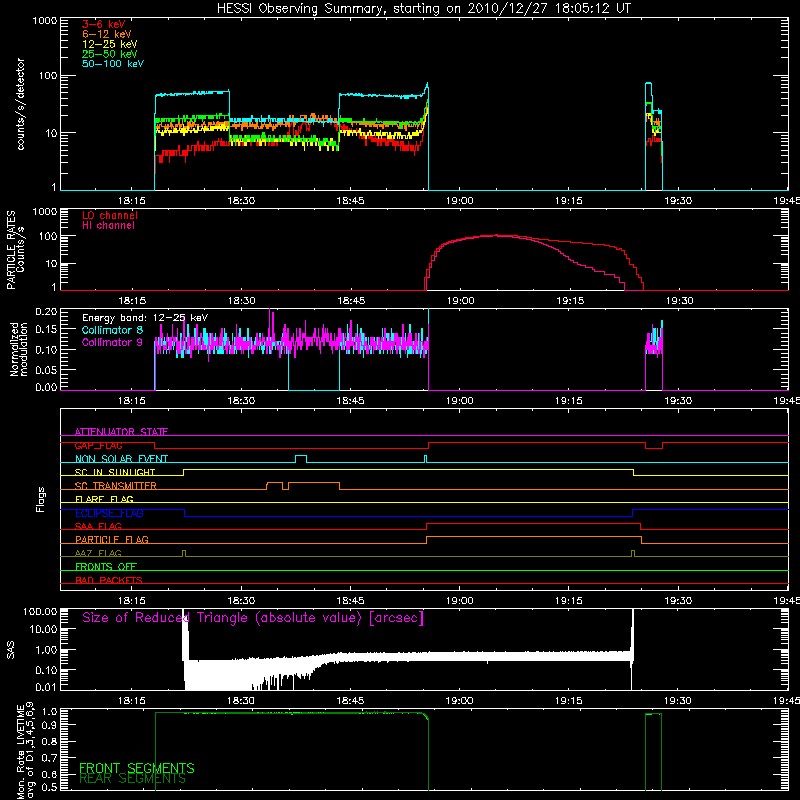The width and height of the screenshot is (800, 800).
Task: Select the SAA_FLAG label
Action: pyautogui.click(x=98, y=526)
